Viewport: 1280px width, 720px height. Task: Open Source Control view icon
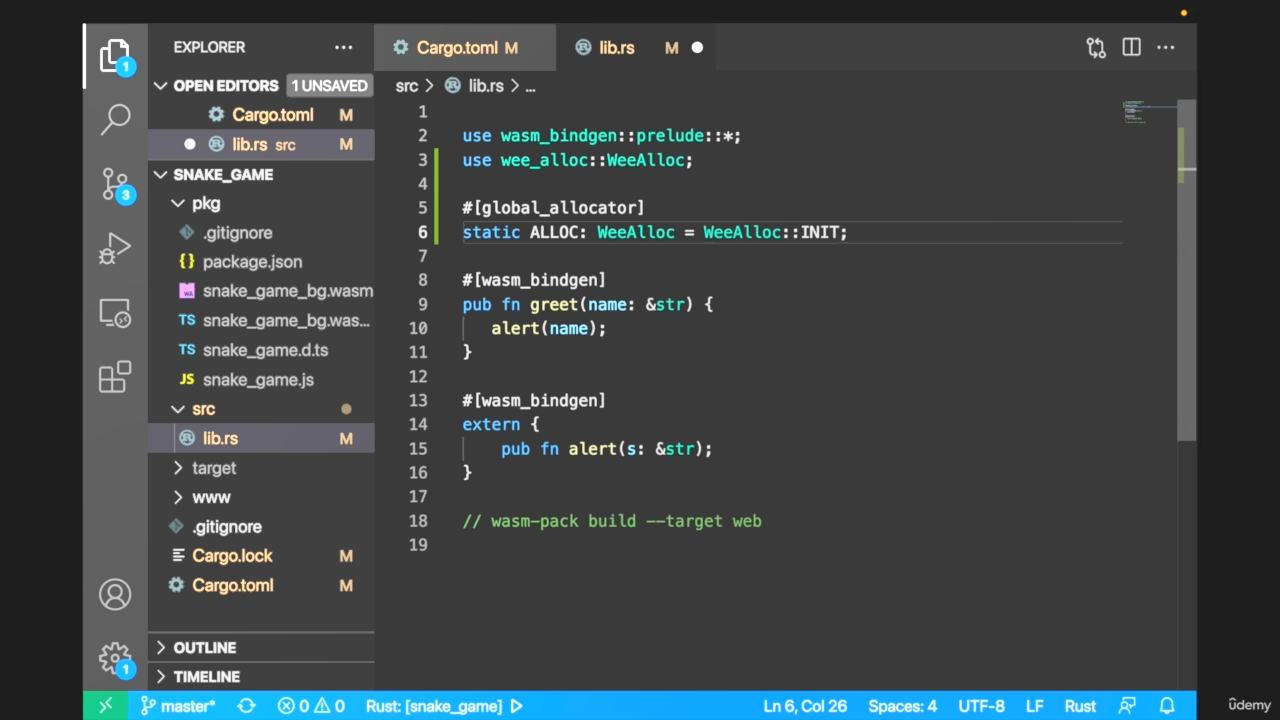point(115,184)
